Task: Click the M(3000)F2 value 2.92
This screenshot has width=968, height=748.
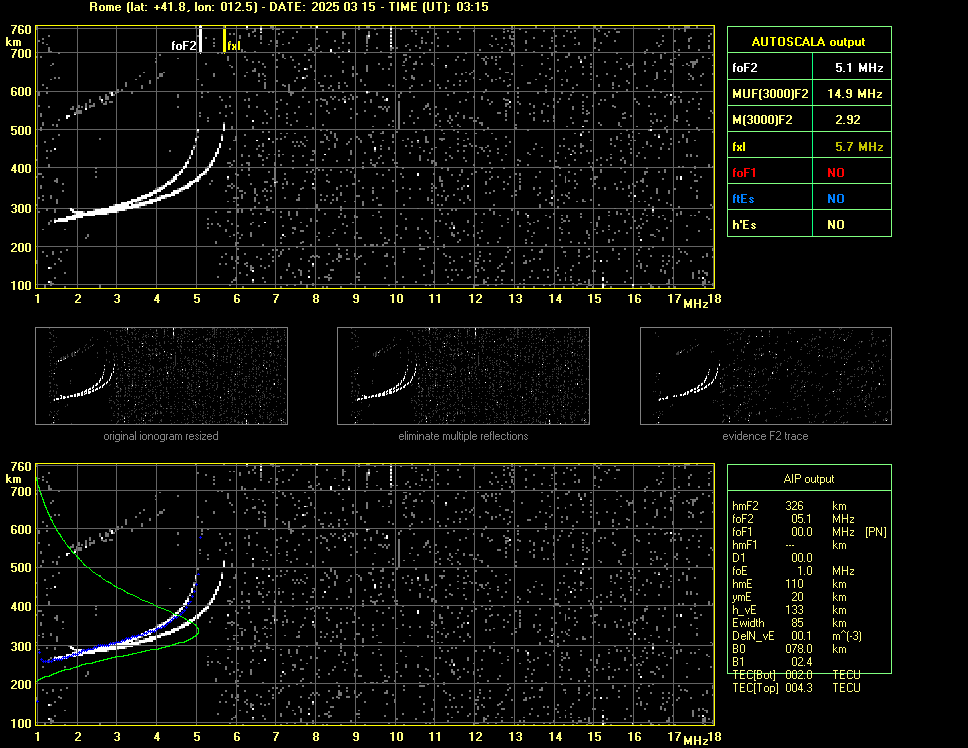Action: [848, 120]
